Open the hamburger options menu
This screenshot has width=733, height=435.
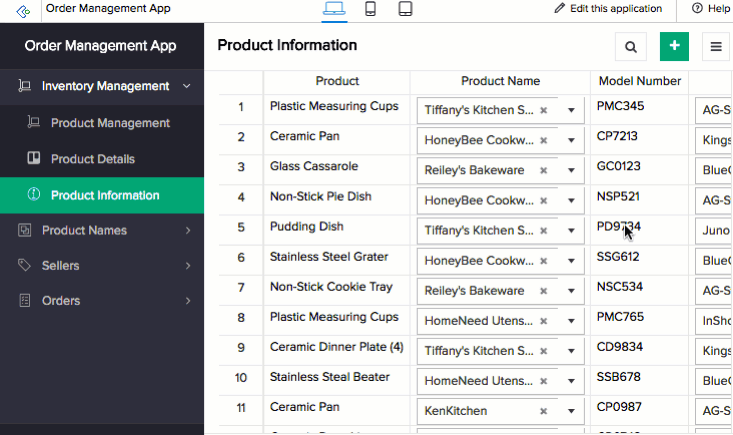[716, 46]
